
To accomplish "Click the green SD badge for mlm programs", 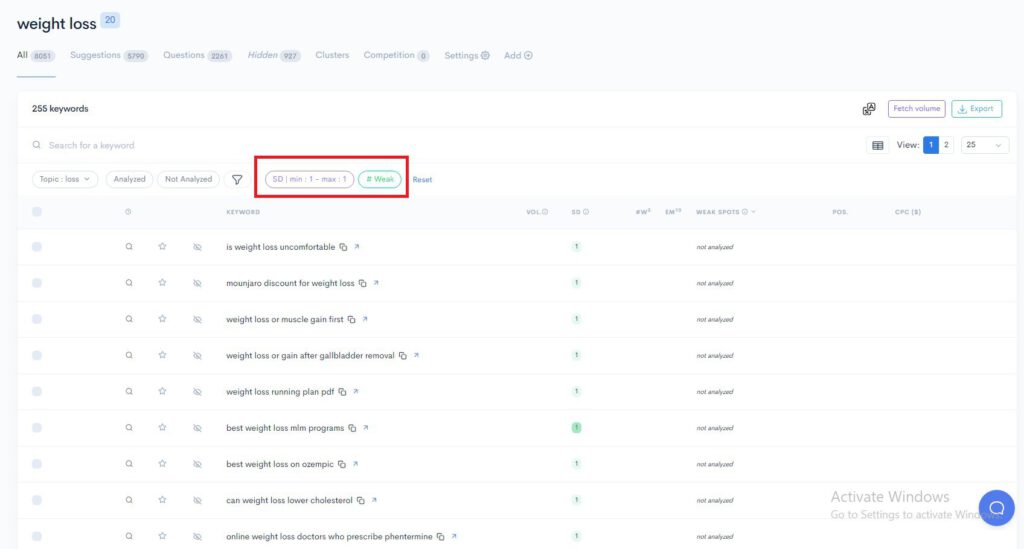I will [x=576, y=428].
